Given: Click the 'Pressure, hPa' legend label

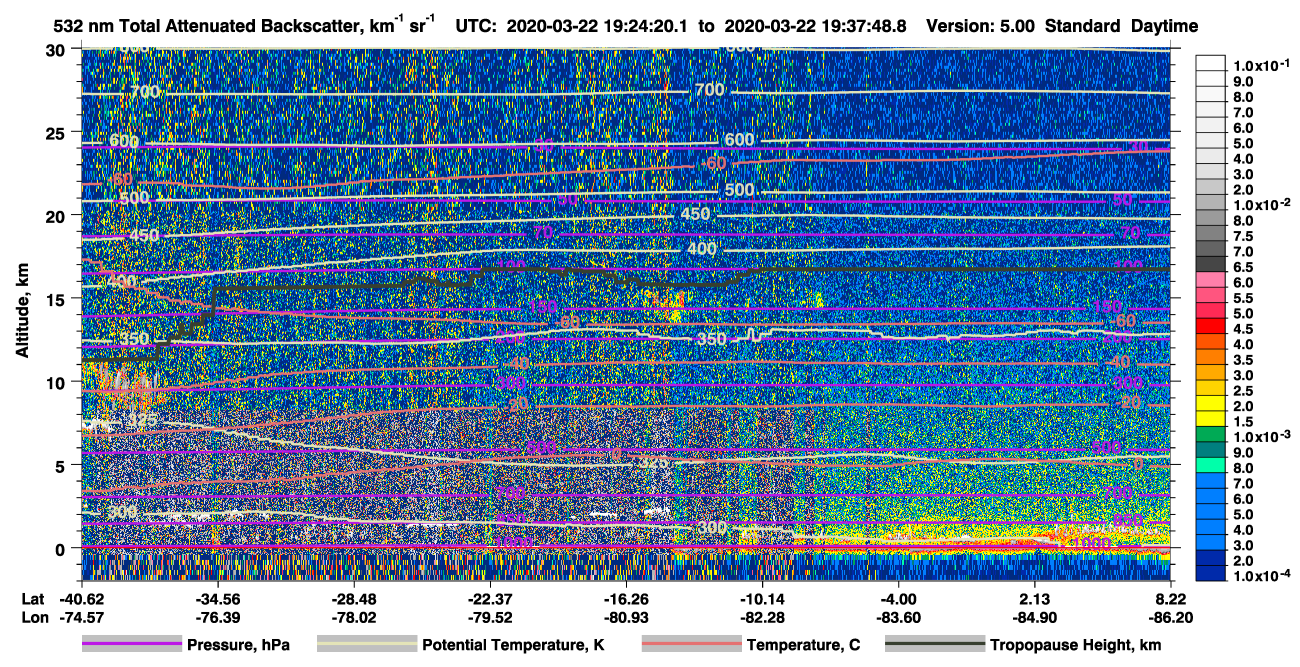Looking at the screenshot, I should (x=238, y=645).
